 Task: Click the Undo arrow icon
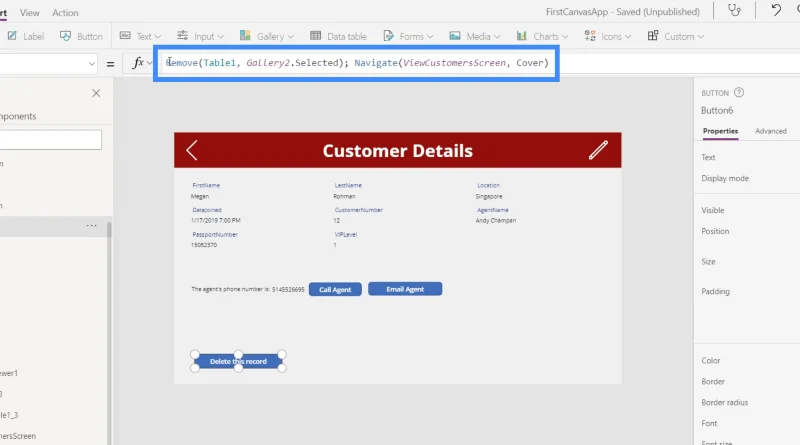point(776,10)
